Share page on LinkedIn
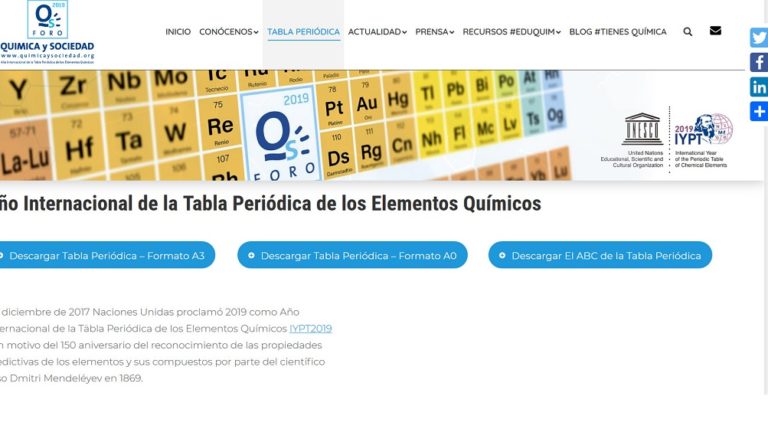This screenshot has width=768, height=432. coord(758,87)
